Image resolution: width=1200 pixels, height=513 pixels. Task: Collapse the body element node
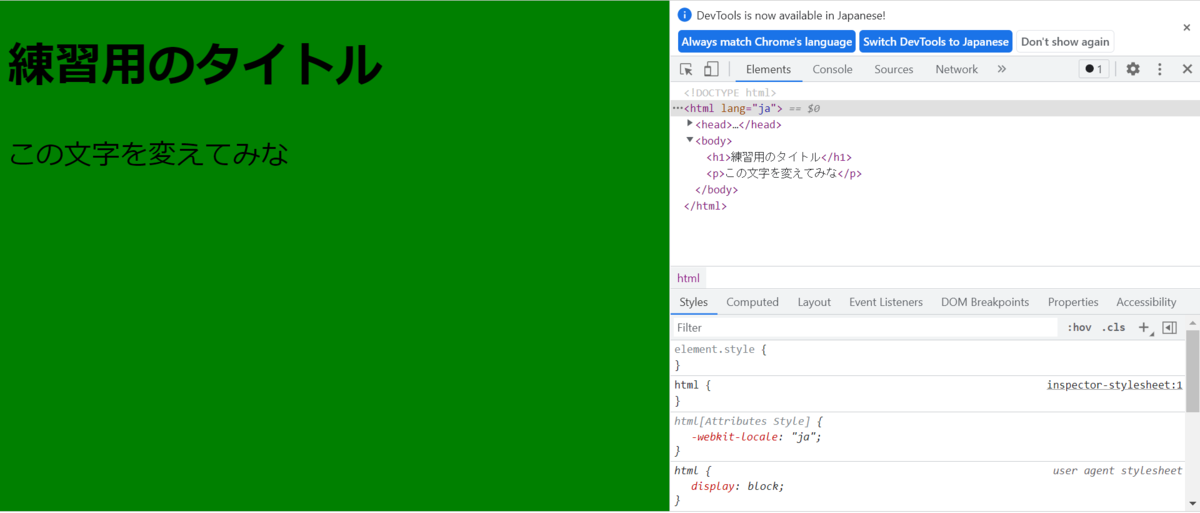coord(690,140)
